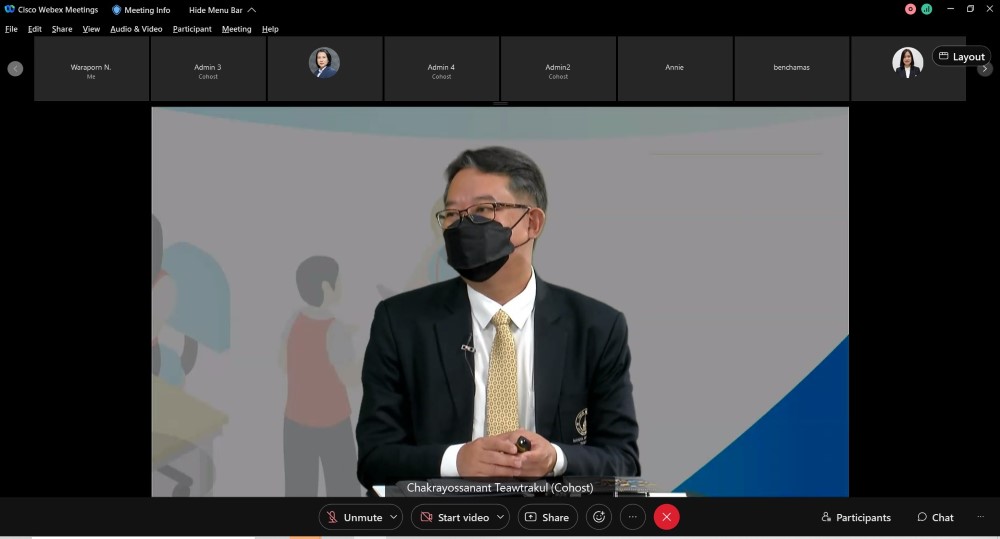
Task: Click the Share content button
Action: click(x=547, y=517)
